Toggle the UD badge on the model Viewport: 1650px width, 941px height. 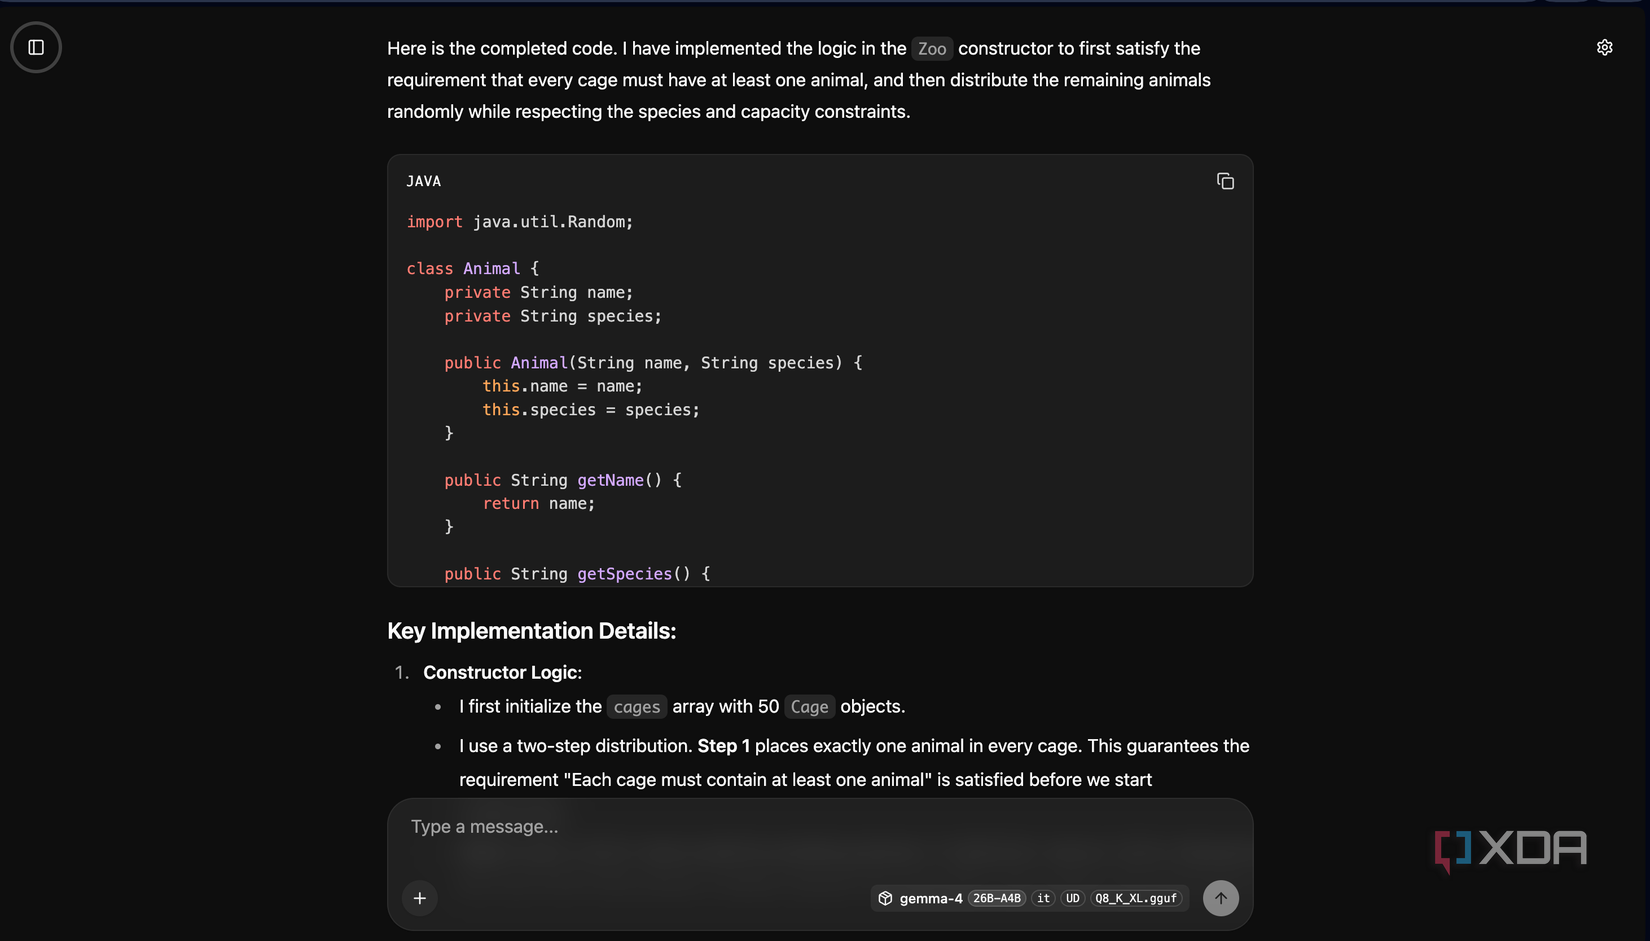(1072, 898)
